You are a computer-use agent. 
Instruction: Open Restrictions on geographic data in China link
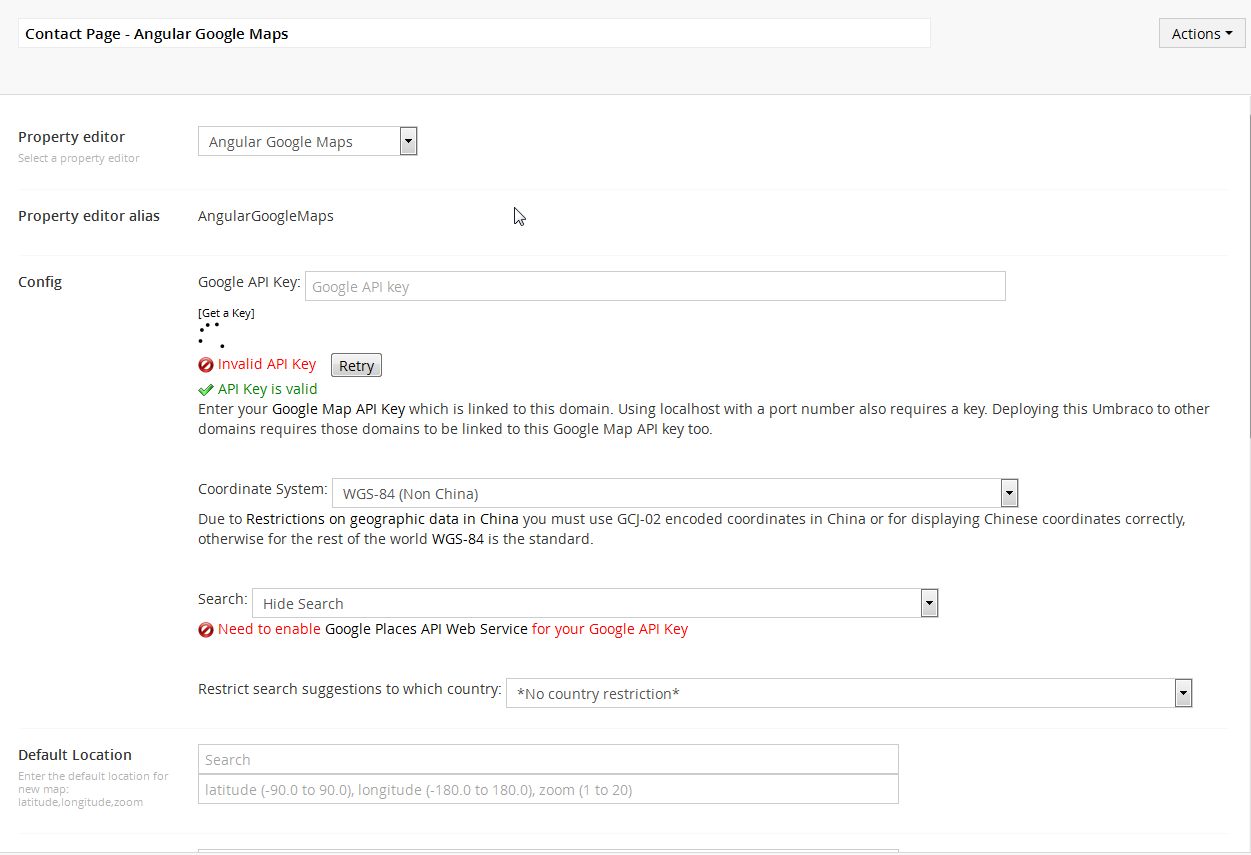[x=382, y=519]
